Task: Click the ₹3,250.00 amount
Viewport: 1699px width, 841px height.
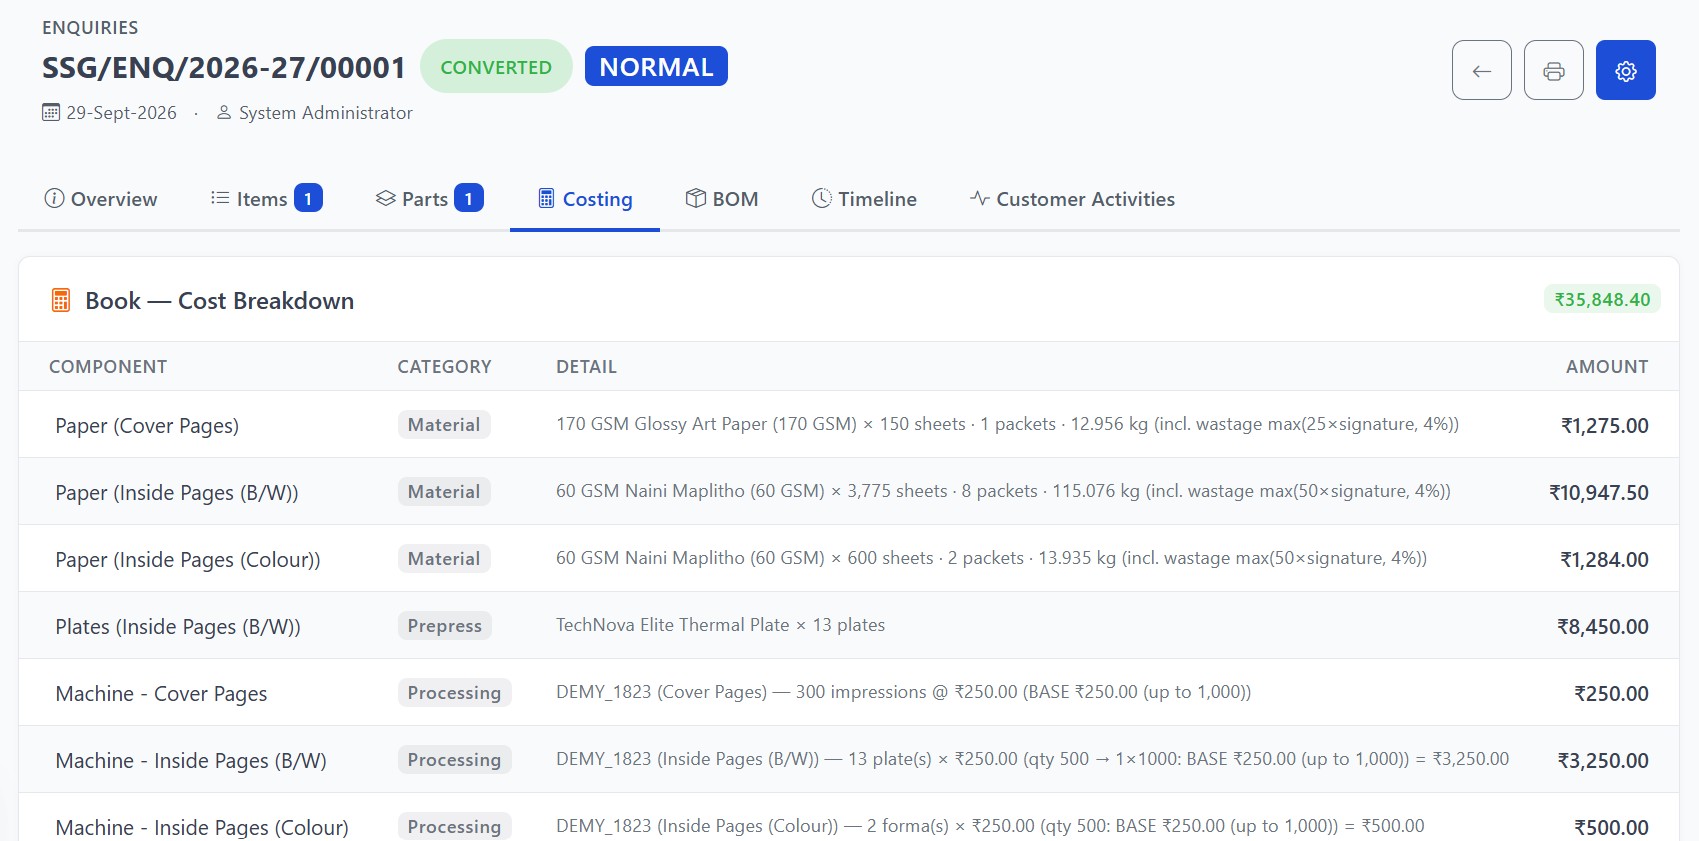Action: tap(1603, 760)
